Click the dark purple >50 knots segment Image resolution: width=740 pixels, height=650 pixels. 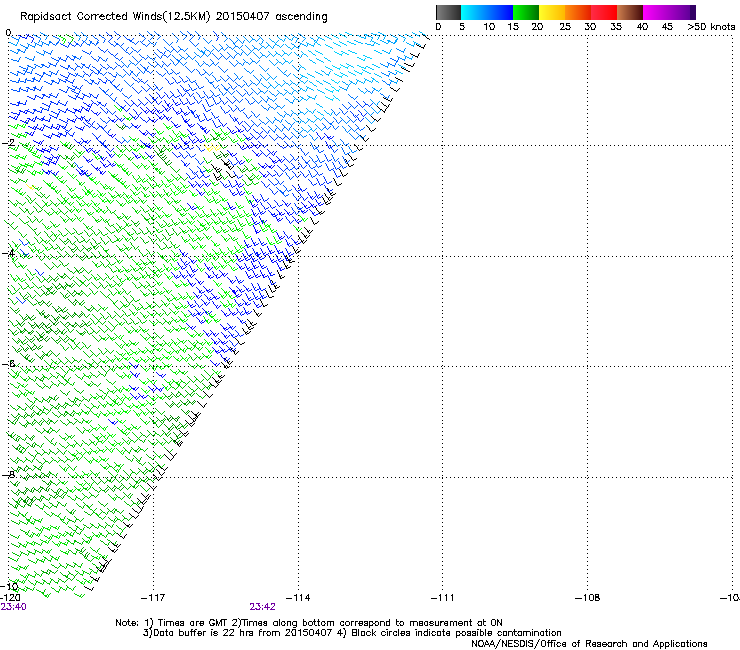point(693,12)
